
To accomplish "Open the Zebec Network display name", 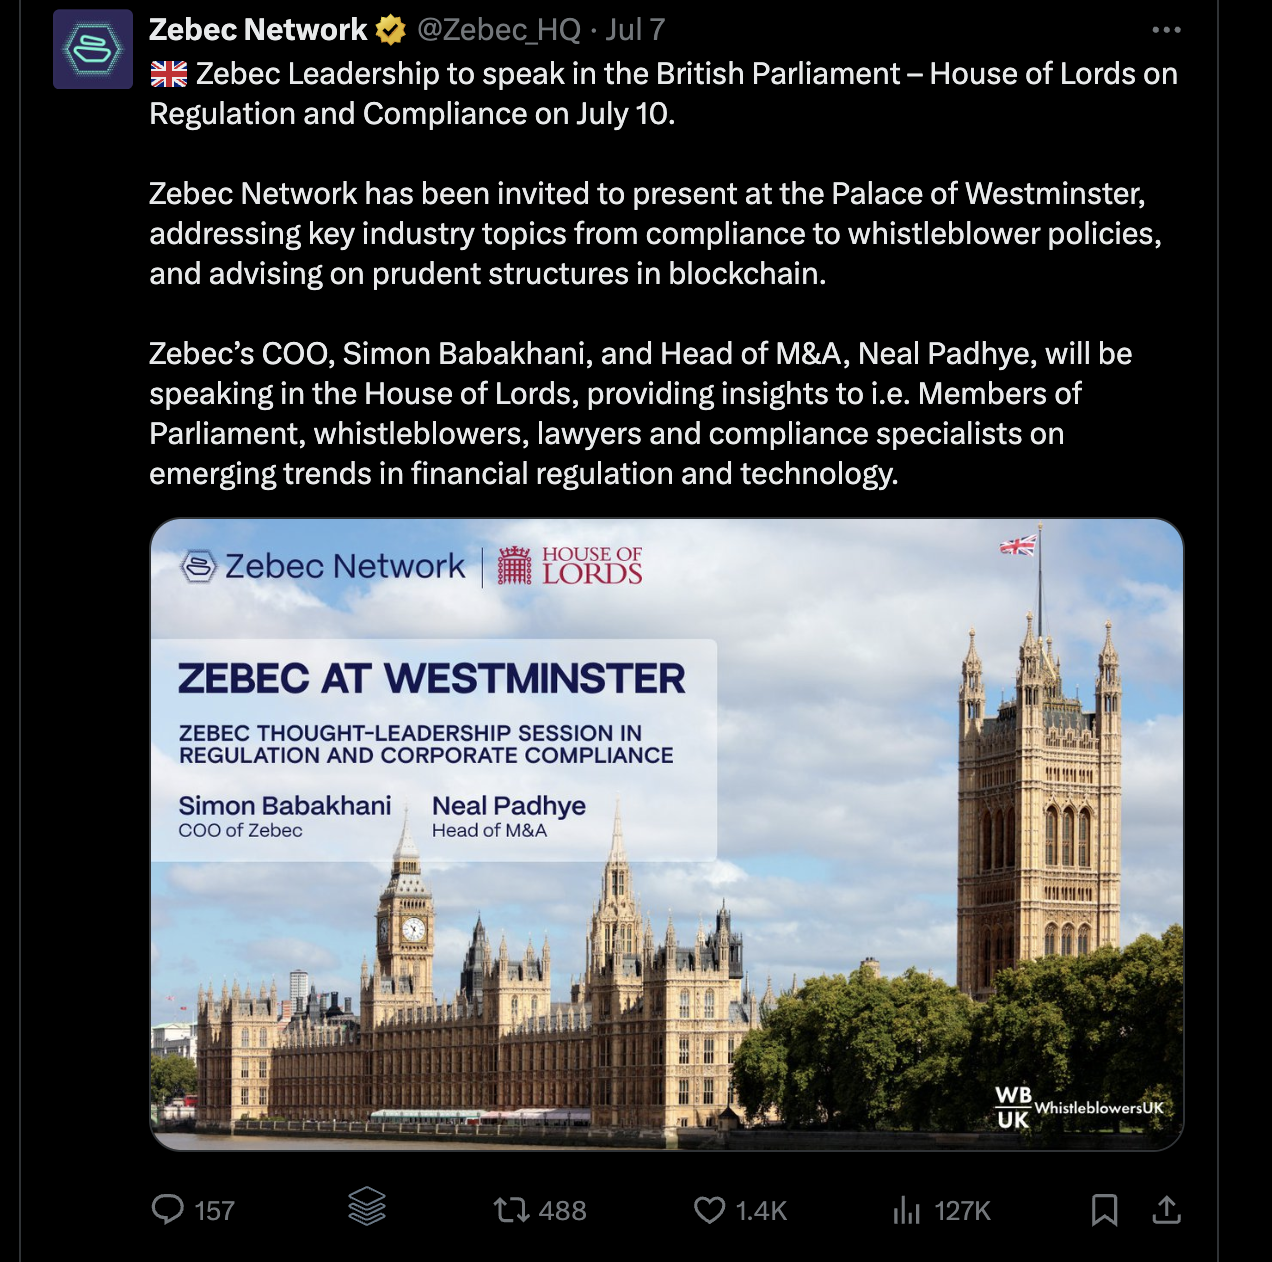I will pyautogui.click(x=258, y=30).
